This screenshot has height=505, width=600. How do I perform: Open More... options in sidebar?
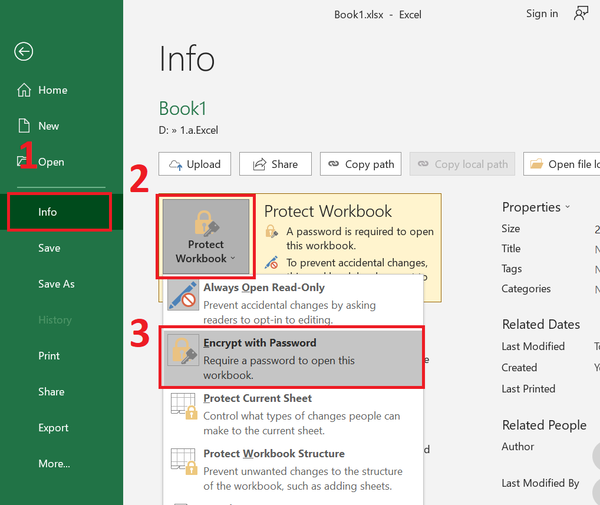[61, 464]
